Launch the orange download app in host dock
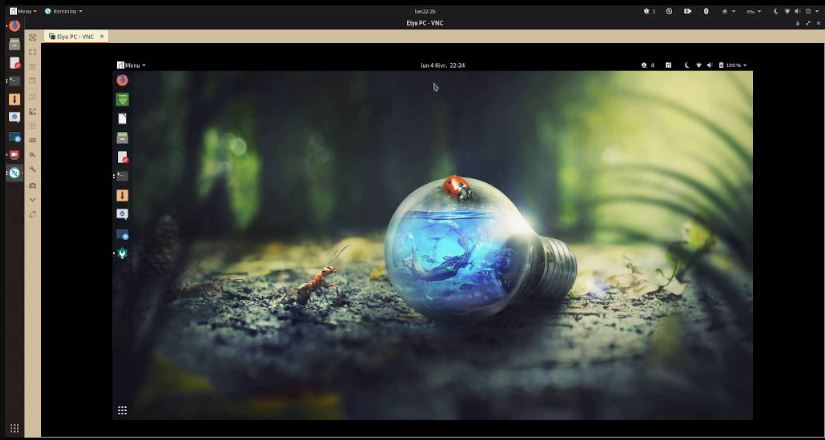Image resolution: width=825 pixels, height=440 pixels. [14, 99]
